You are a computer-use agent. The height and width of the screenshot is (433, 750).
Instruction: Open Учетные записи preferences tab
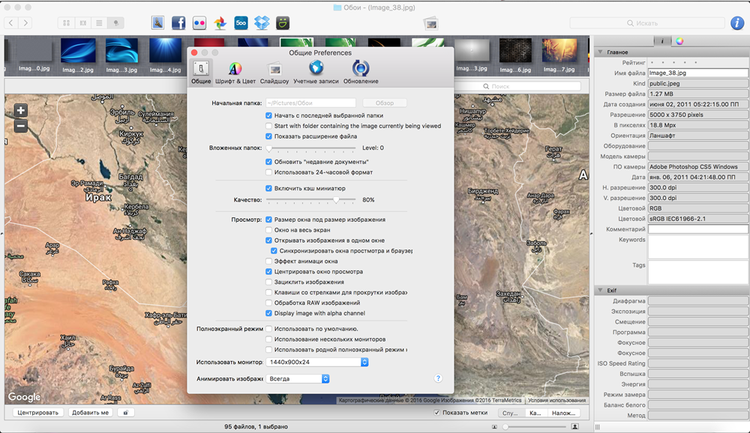click(x=316, y=73)
